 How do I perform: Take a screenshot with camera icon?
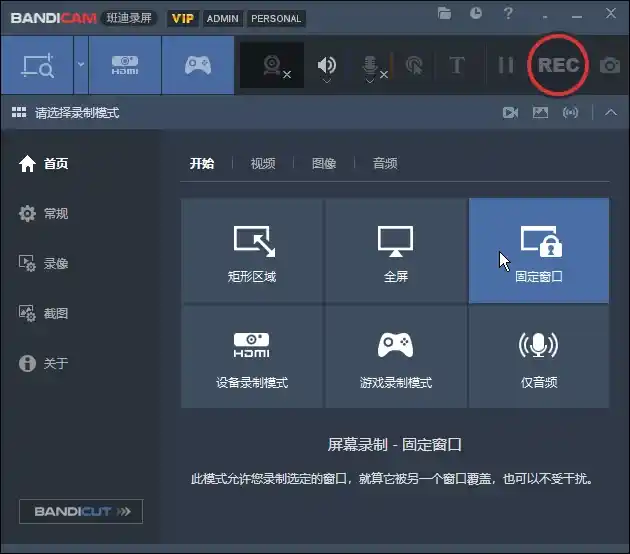[610, 65]
